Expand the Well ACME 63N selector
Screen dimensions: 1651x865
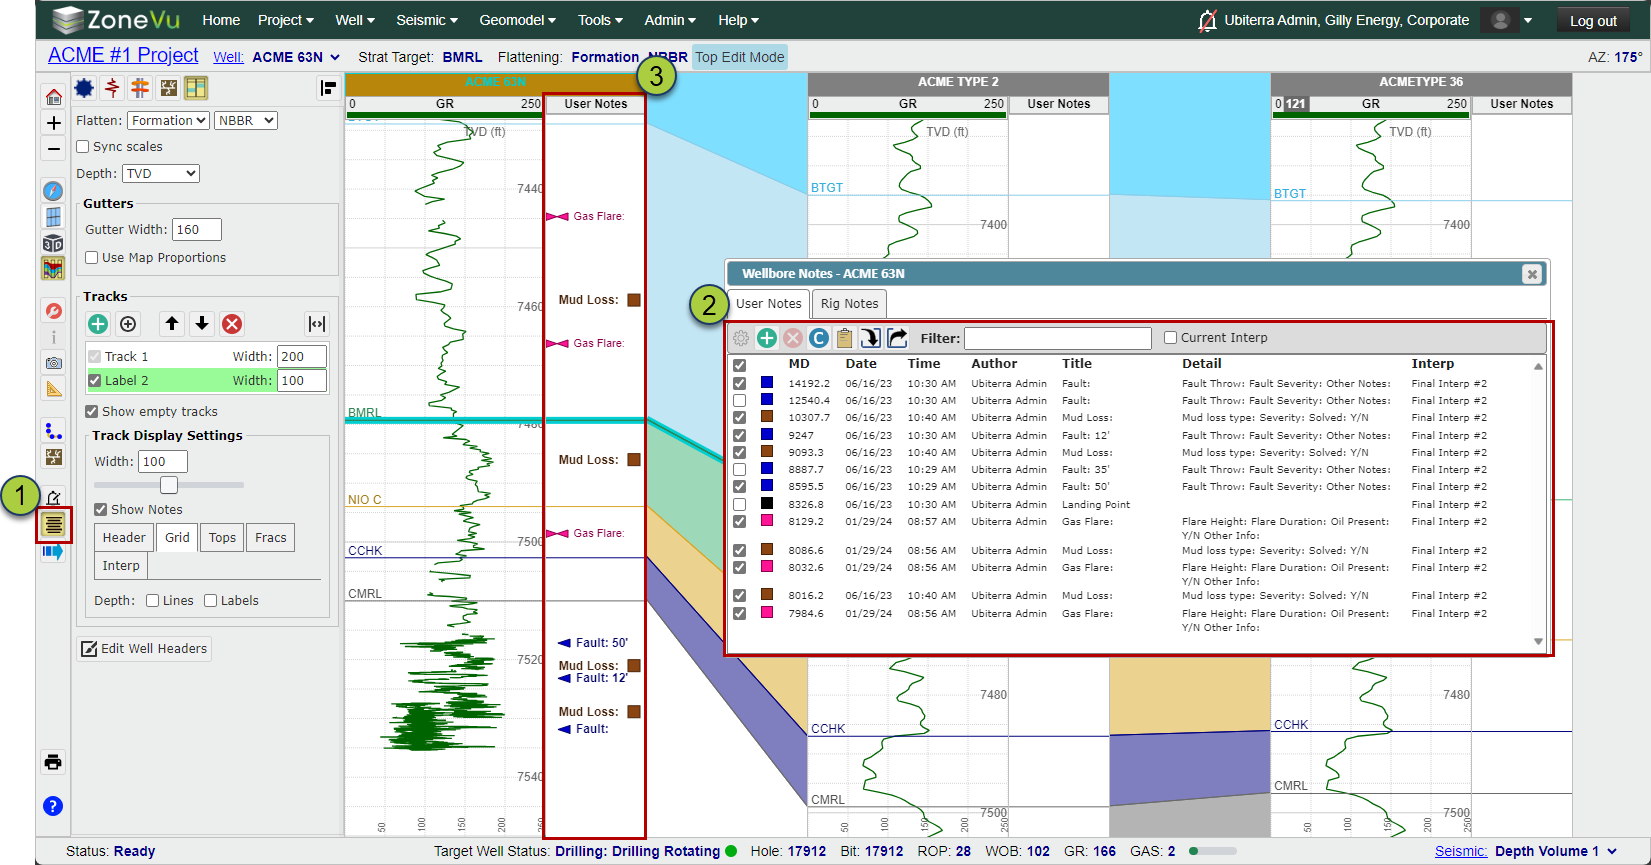tap(296, 58)
